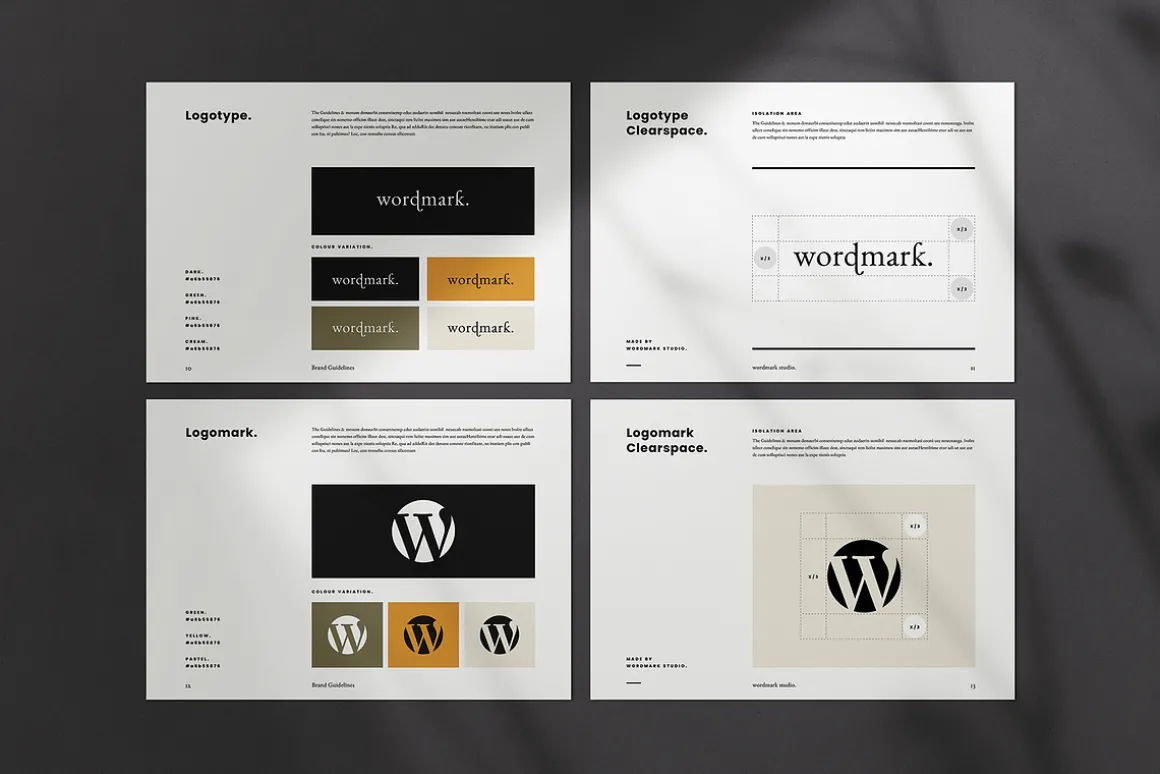Screen dimensions: 1160x774
Task: Click the body paragraph on the Logotype page
Action: coord(422,124)
